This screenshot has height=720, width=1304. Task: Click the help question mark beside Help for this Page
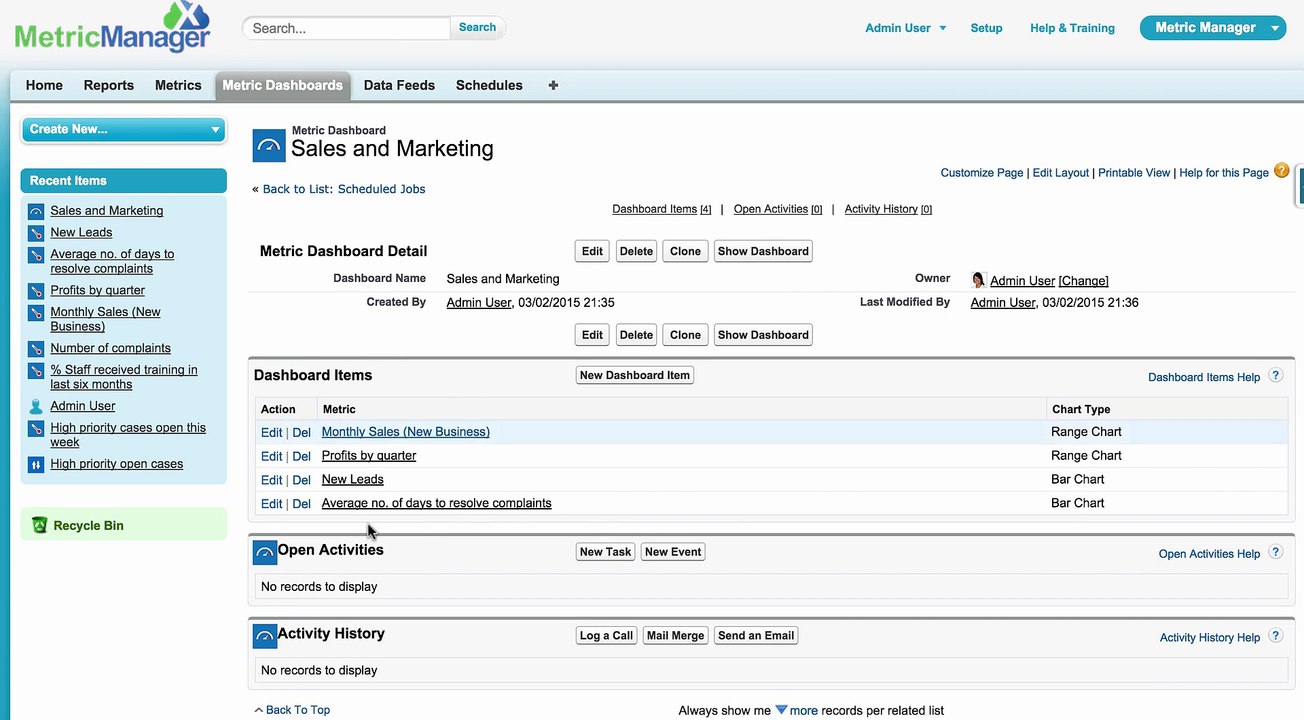point(1281,171)
